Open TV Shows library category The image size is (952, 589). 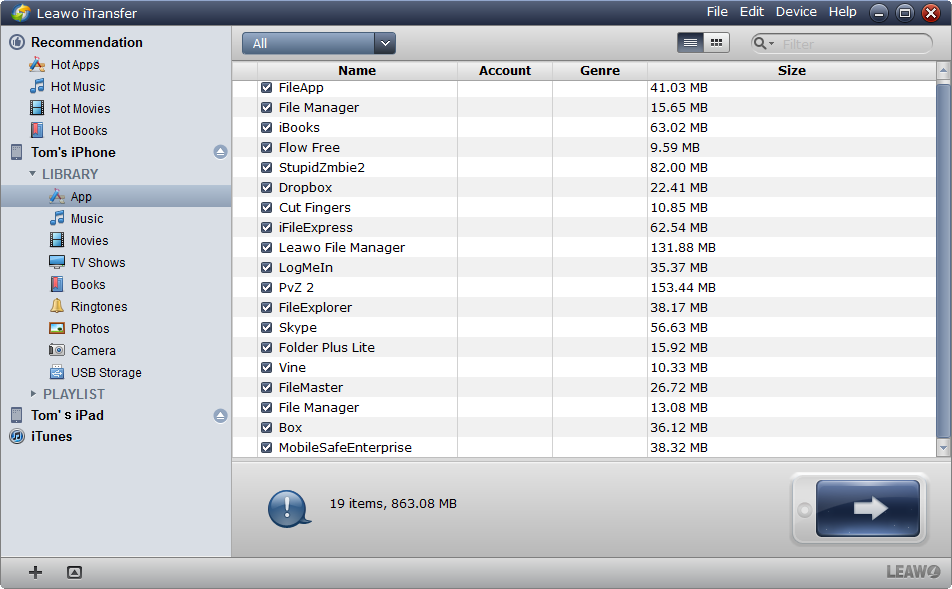coord(87,262)
